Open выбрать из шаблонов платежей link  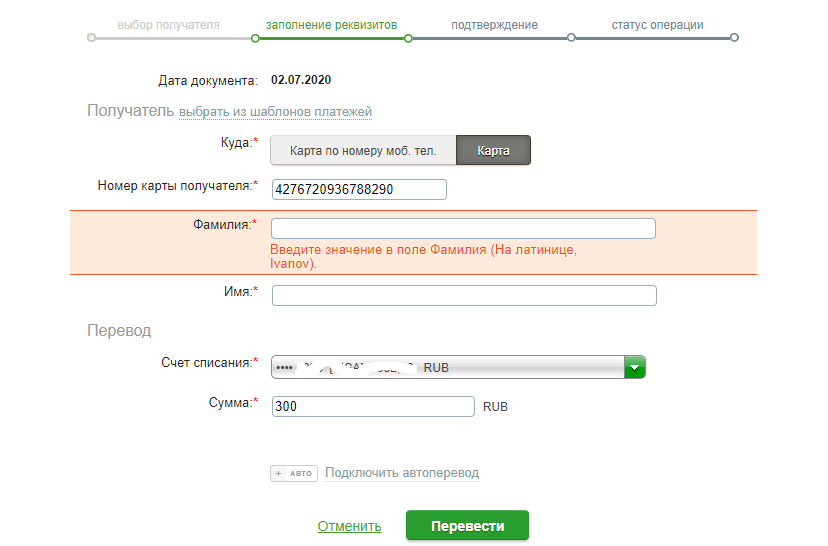tap(275, 112)
